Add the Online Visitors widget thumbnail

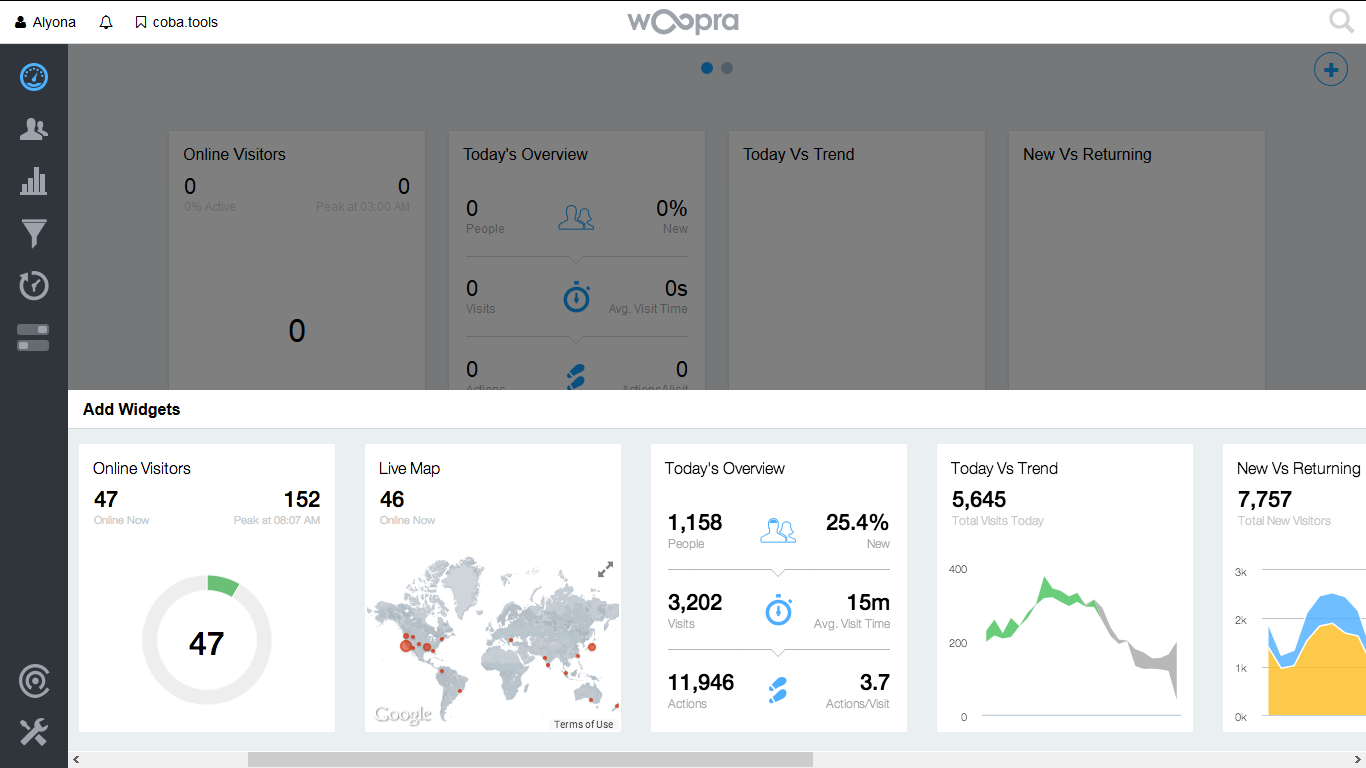coord(207,588)
